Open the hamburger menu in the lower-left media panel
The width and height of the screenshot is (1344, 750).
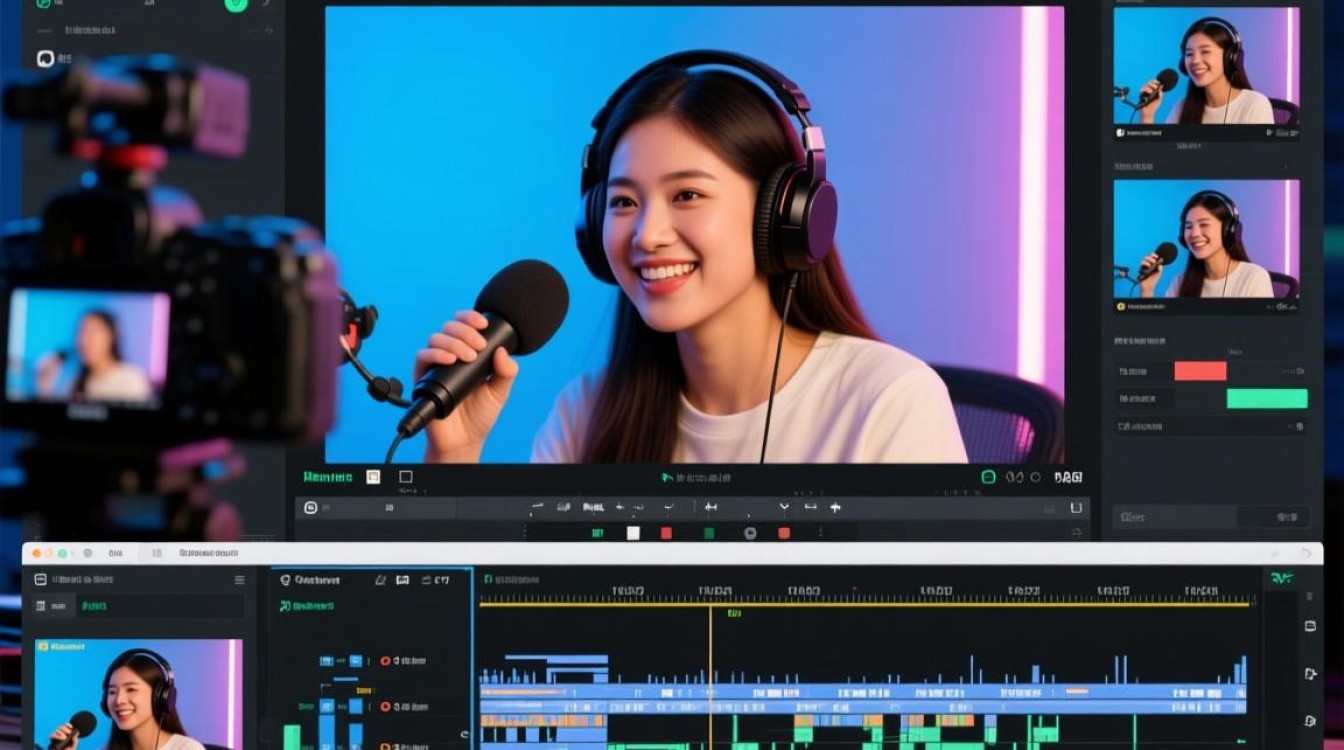tap(239, 580)
